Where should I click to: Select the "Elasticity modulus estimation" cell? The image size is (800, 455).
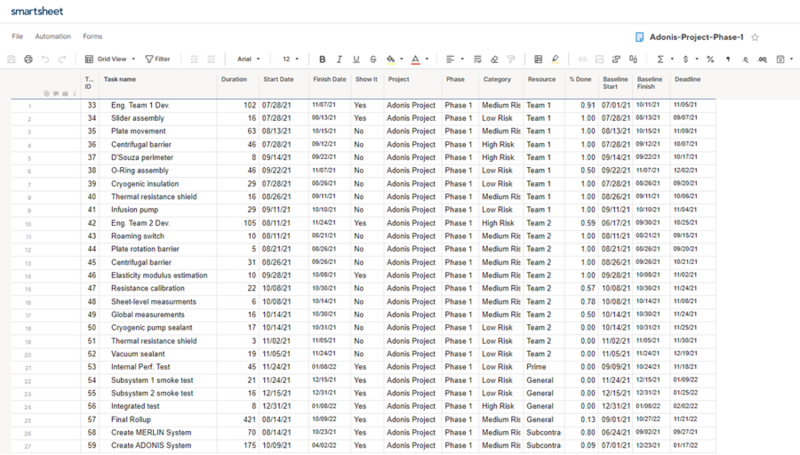click(x=159, y=275)
